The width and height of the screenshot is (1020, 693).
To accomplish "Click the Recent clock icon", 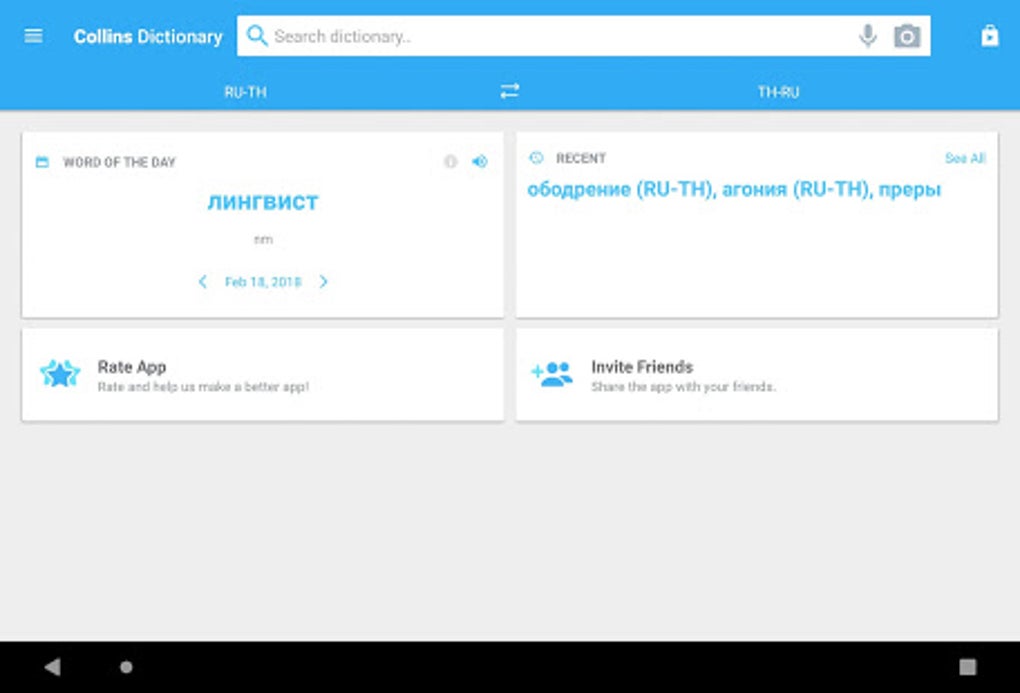I will (x=536, y=157).
